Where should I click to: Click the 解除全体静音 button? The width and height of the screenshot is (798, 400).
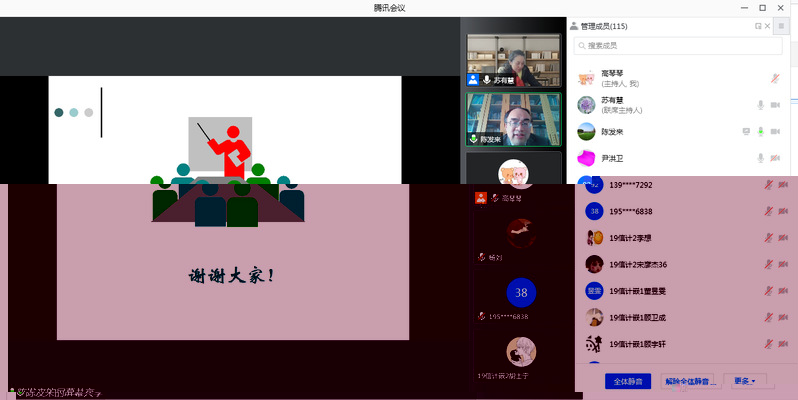[x=690, y=381]
